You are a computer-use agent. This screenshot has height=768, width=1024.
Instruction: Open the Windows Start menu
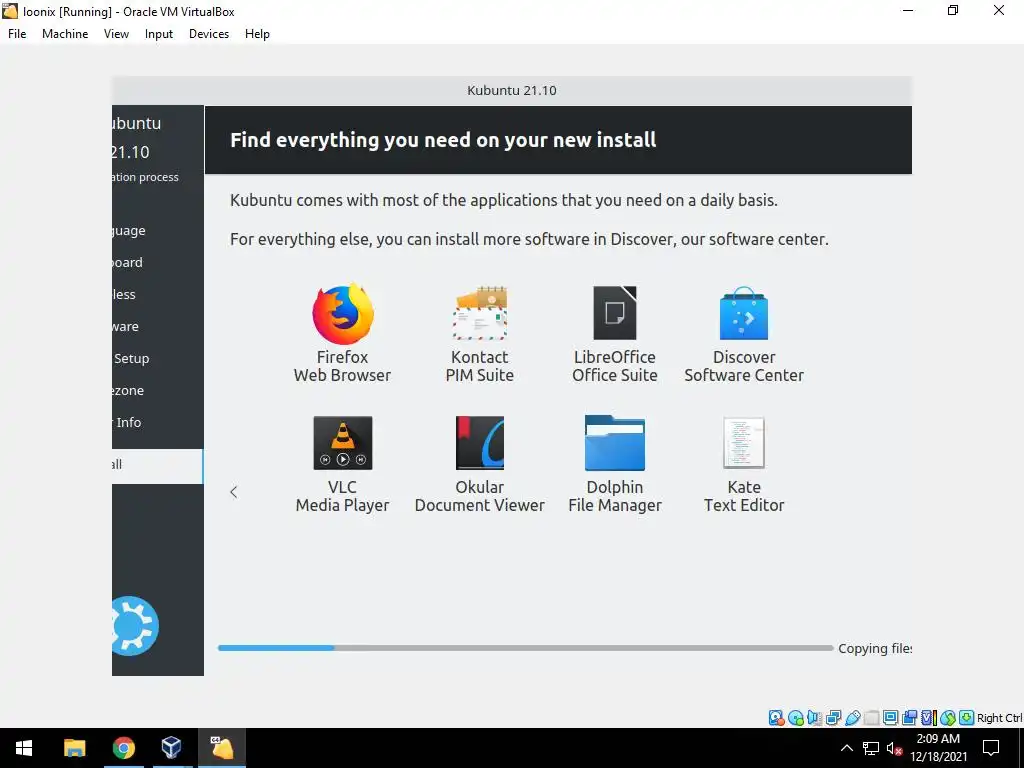click(24, 748)
